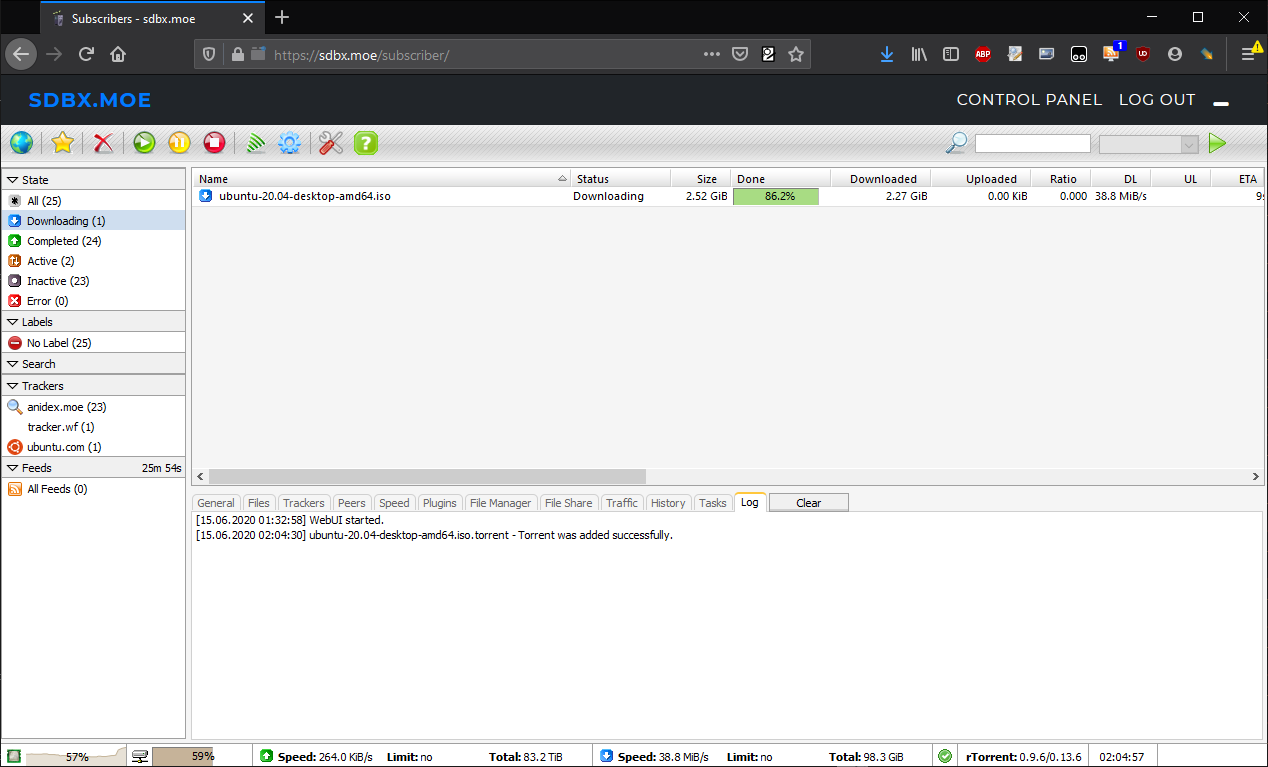Screen dimensions: 1268x767
Task: Open the Firefox Downloads arrow icon
Action: pyautogui.click(x=887, y=54)
